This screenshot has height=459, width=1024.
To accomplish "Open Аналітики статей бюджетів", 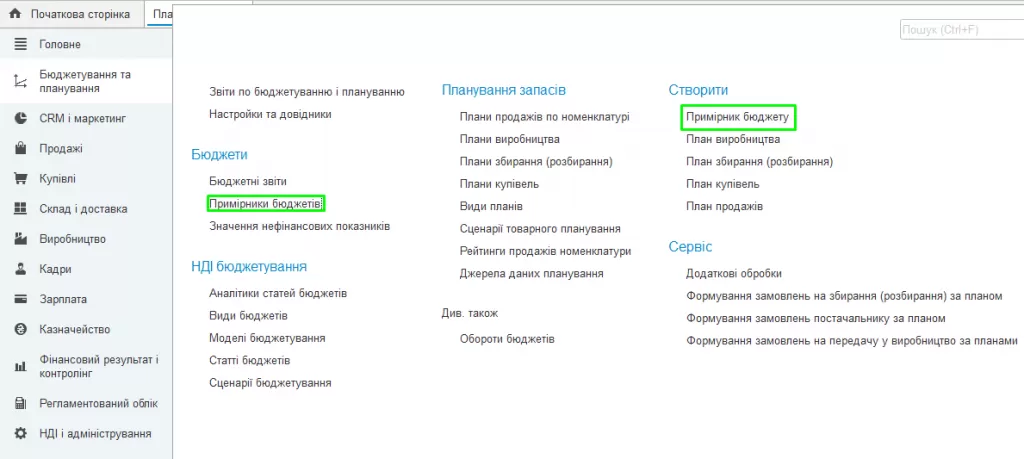I will pyautogui.click(x=278, y=293).
